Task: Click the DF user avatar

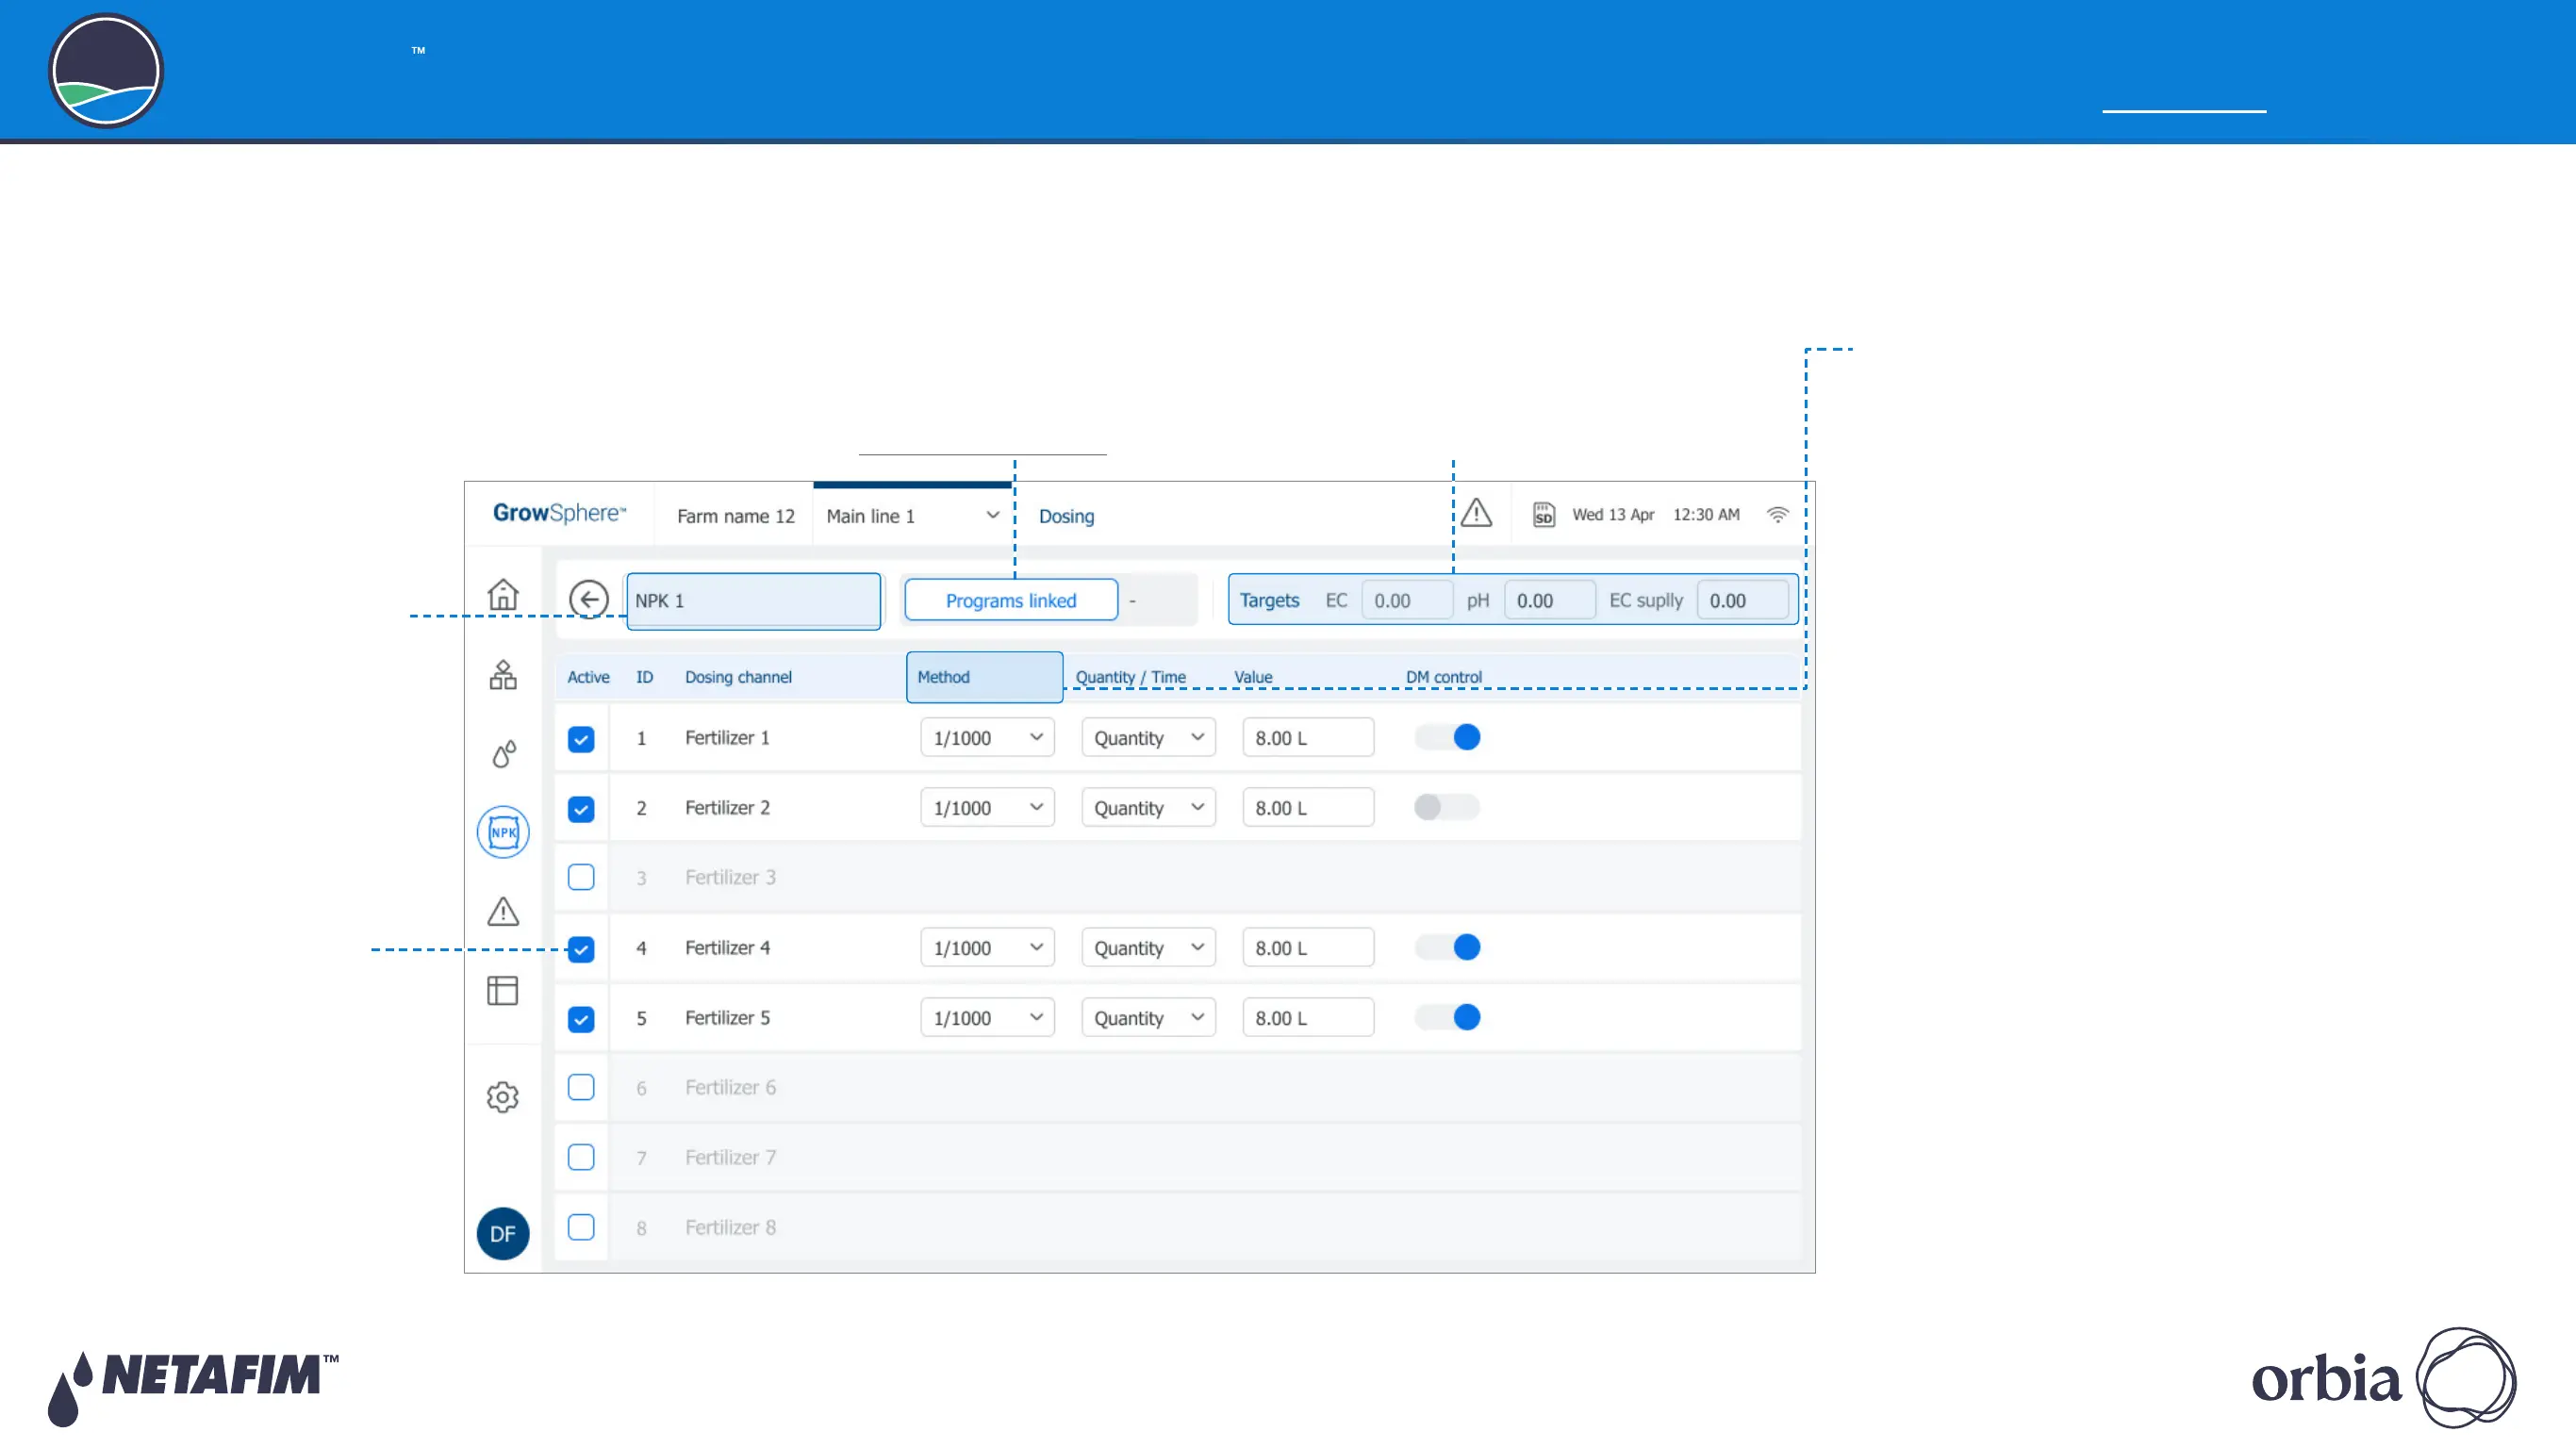Action: [x=503, y=1233]
